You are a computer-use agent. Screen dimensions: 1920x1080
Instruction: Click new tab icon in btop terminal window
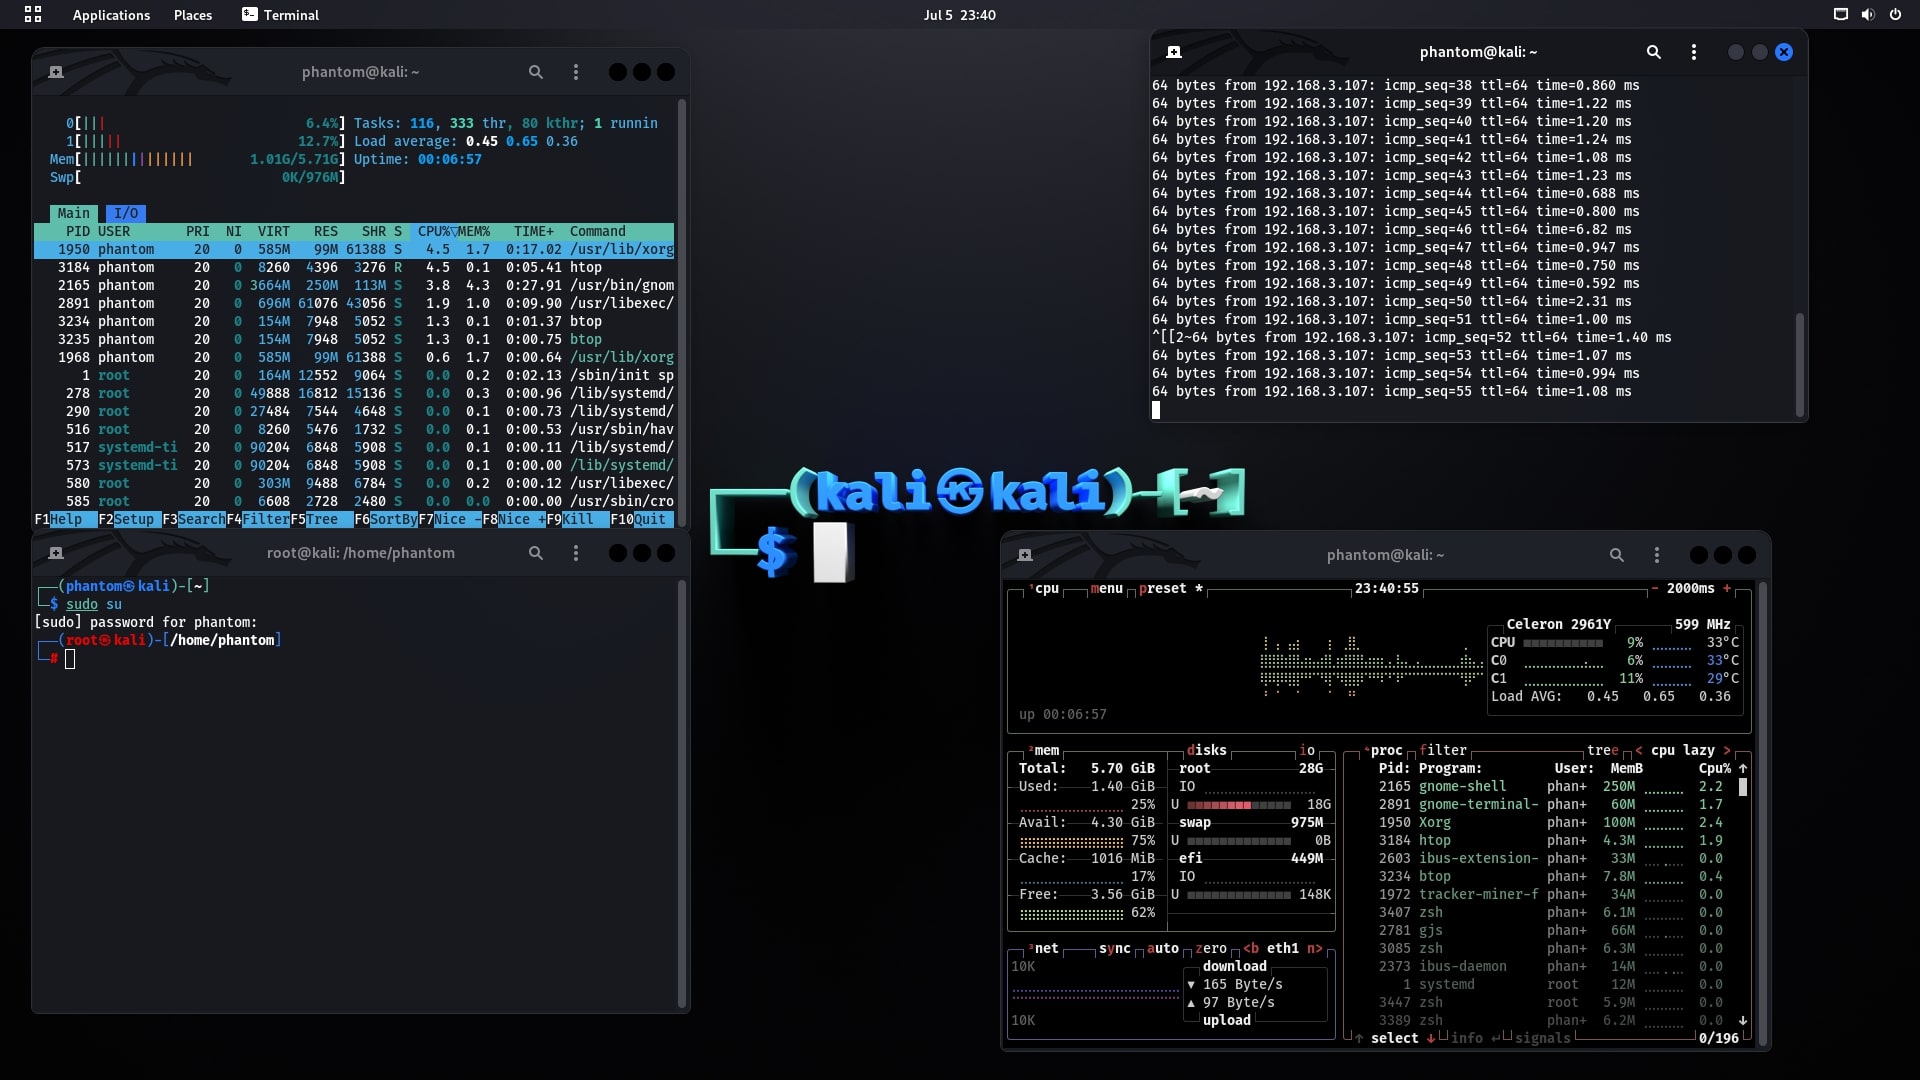pos(1025,555)
